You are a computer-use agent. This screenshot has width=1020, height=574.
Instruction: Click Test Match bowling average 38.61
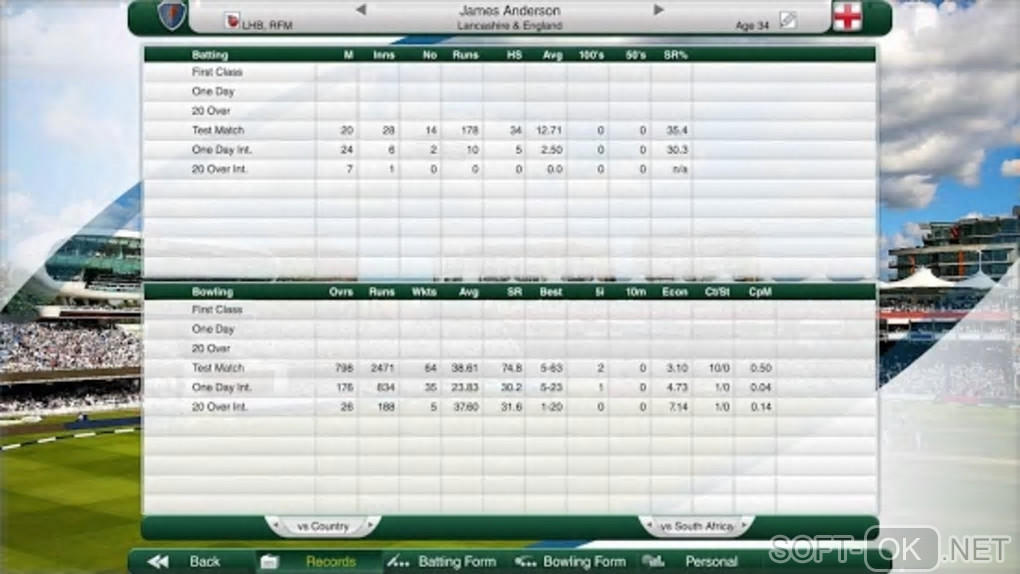(x=465, y=368)
